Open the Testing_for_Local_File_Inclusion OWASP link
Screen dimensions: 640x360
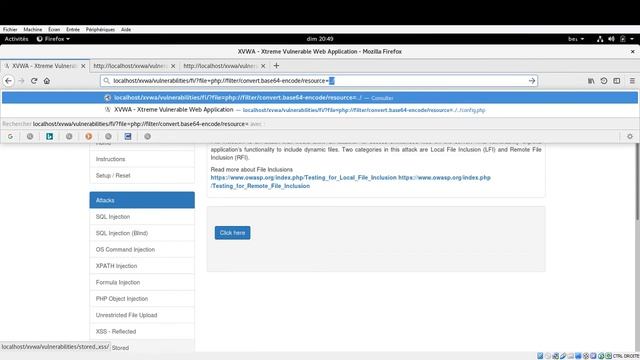coord(304,178)
